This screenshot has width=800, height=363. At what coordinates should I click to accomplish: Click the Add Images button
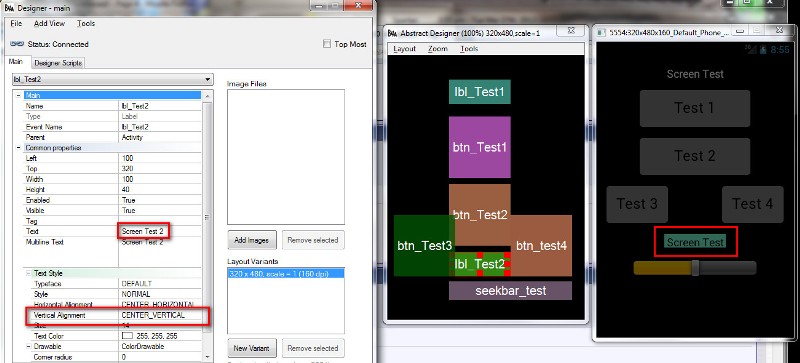252,240
